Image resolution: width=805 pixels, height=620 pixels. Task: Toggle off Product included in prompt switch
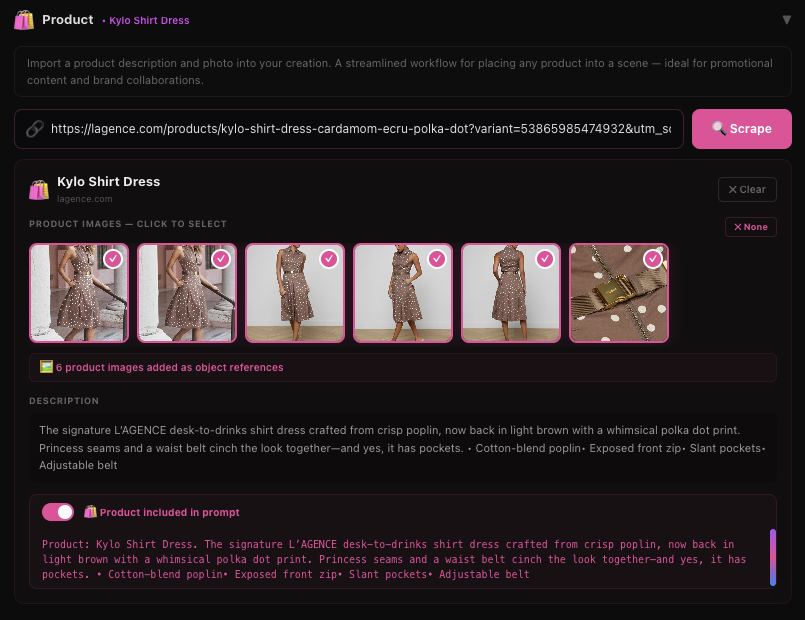pyautogui.click(x=58, y=512)
